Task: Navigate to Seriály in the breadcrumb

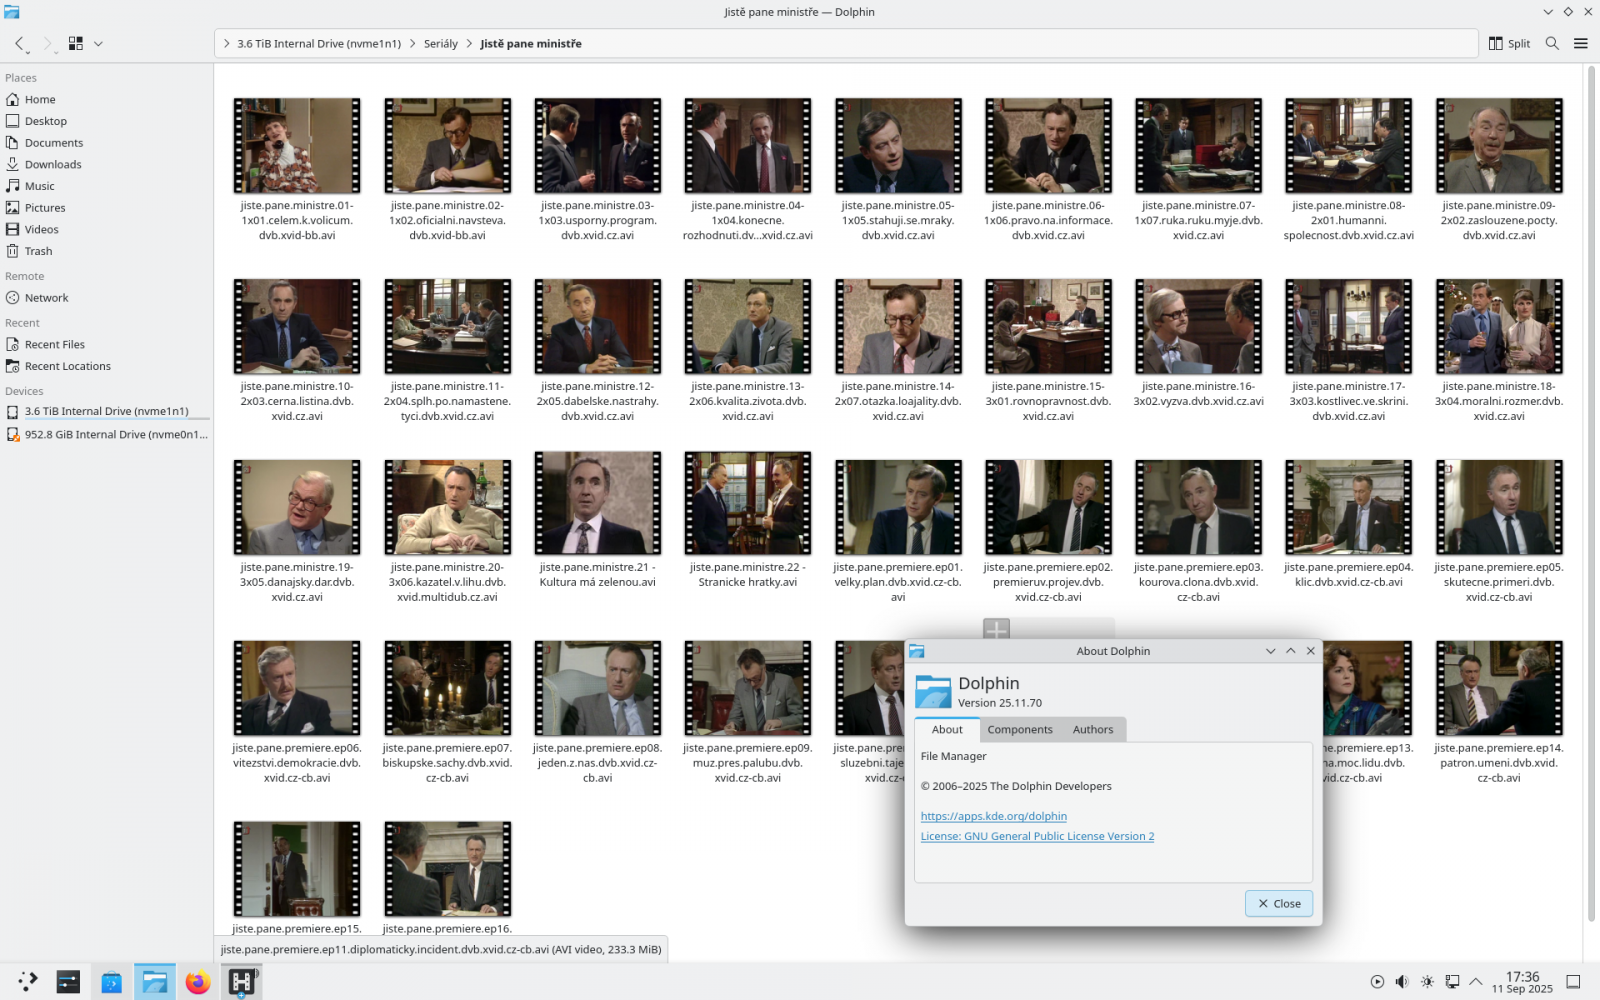Action: pos(441,44)
